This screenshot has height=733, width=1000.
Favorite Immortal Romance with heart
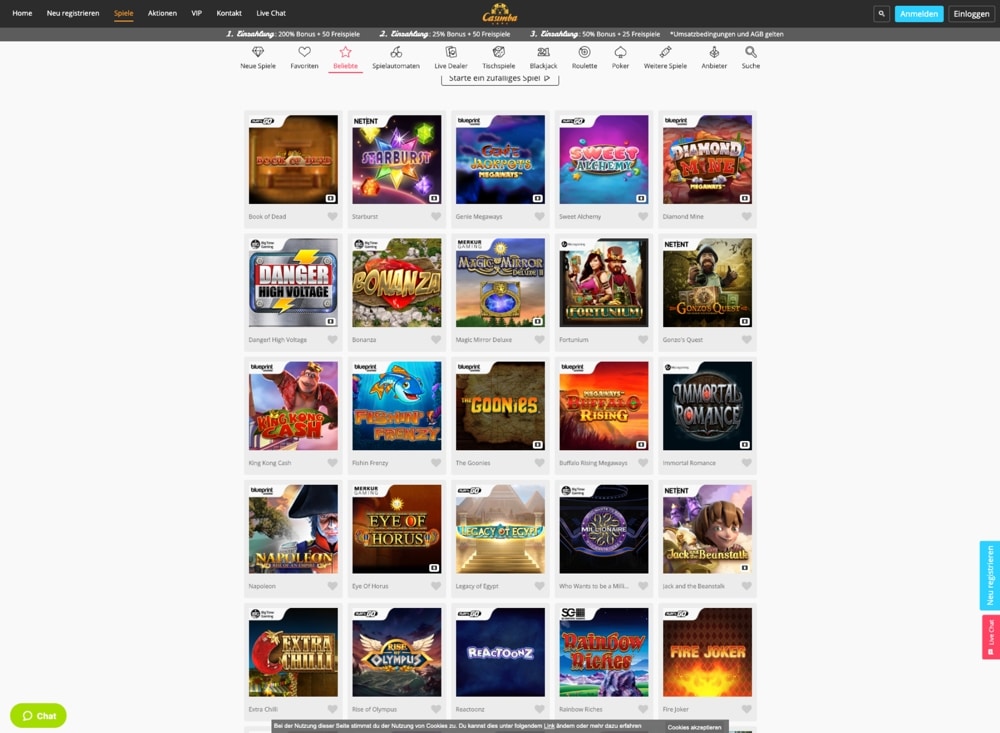tap(746, 463)
